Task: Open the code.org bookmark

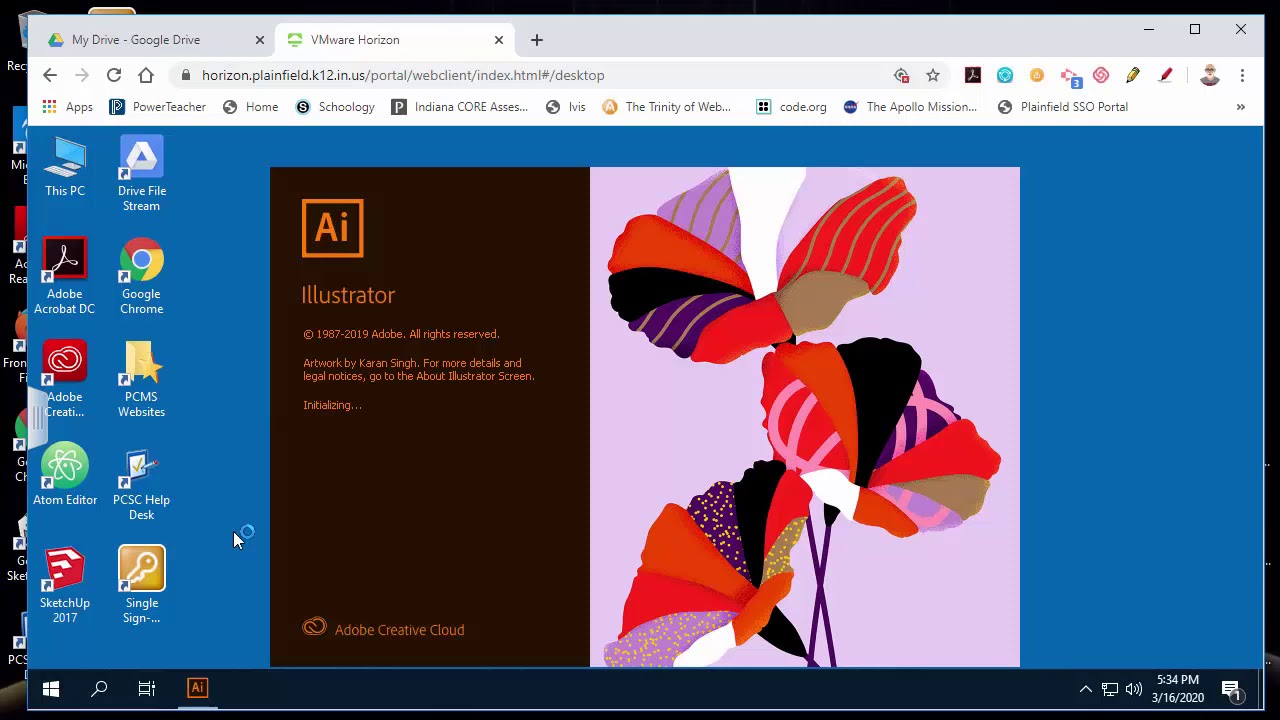Action: click(x=791, y=107)
